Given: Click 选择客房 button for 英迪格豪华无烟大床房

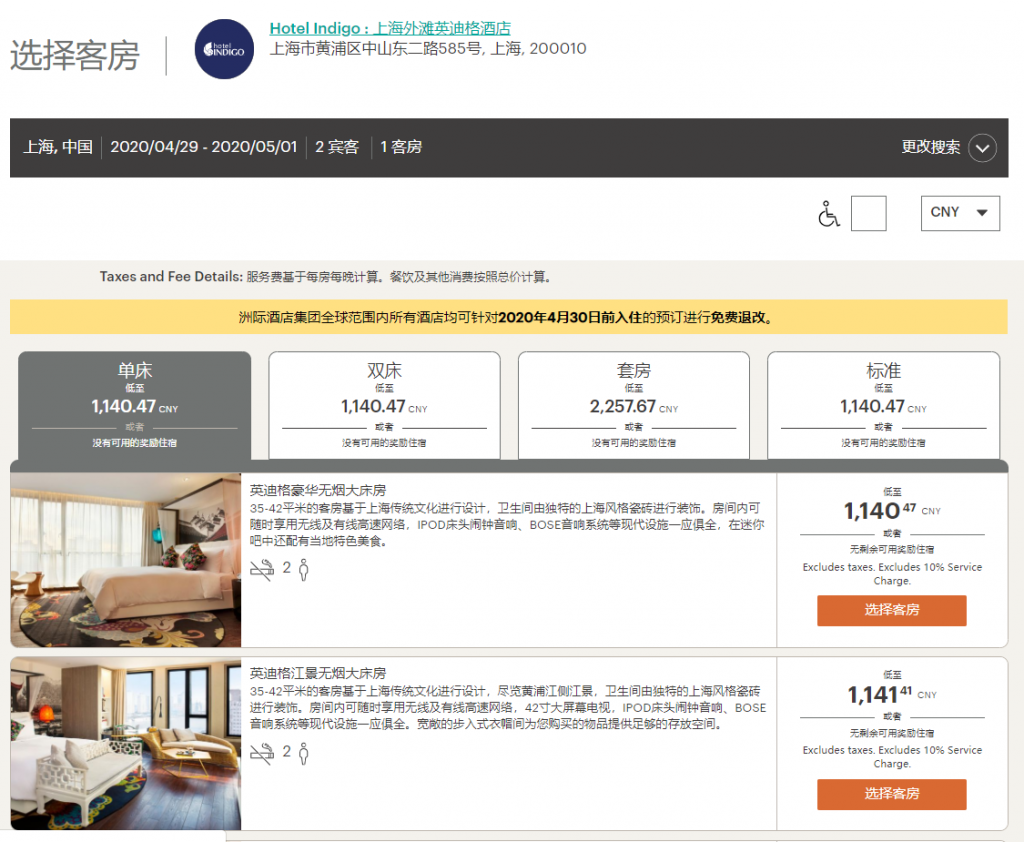Looking at the screenshot, I should (891, 610).
